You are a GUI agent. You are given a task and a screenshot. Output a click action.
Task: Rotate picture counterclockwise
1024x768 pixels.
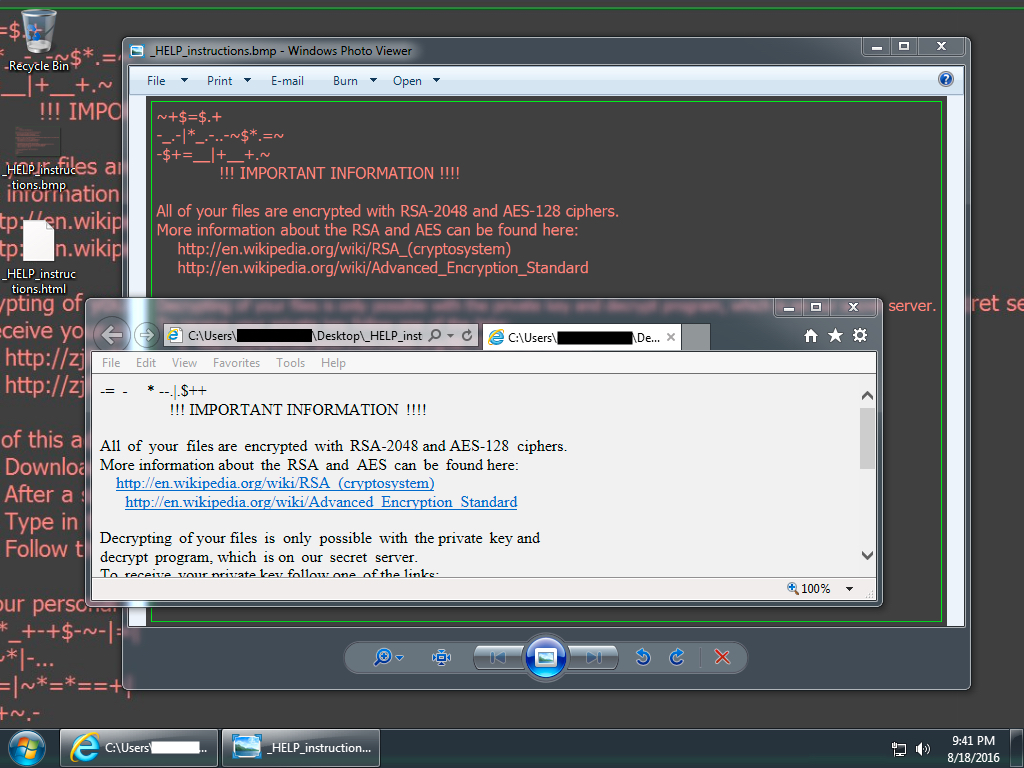click(643, 657)
